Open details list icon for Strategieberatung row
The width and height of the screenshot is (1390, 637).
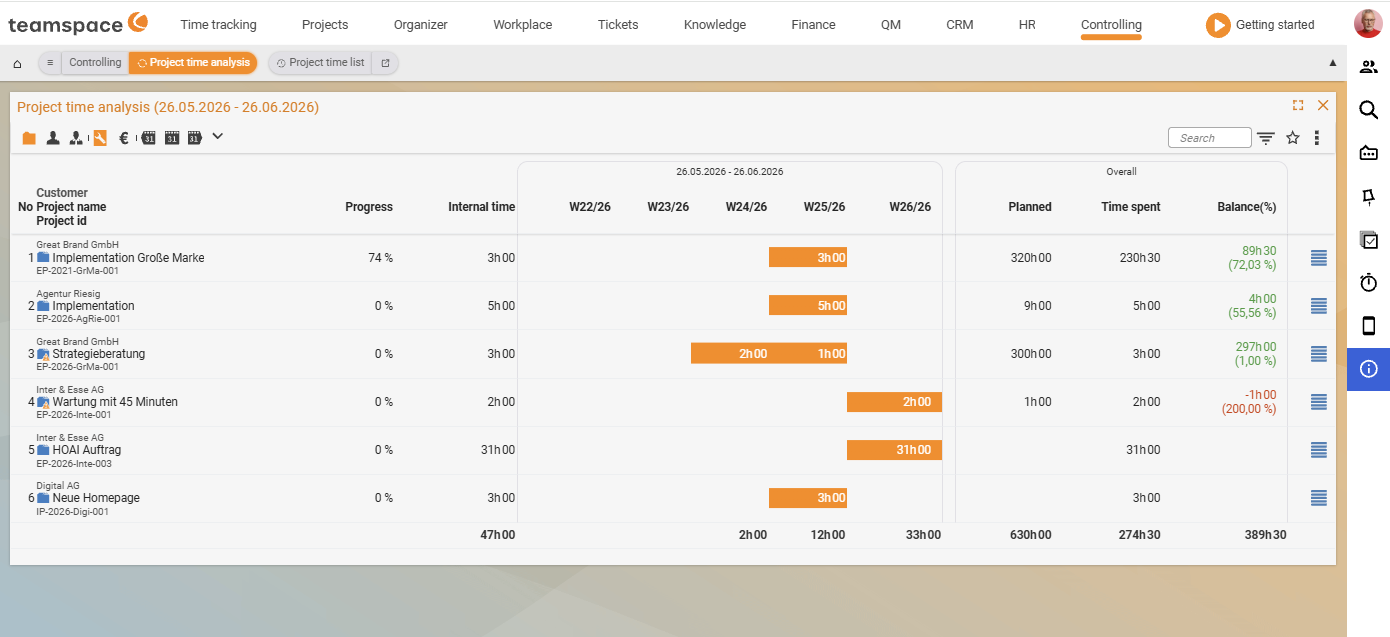point(1319,354)
